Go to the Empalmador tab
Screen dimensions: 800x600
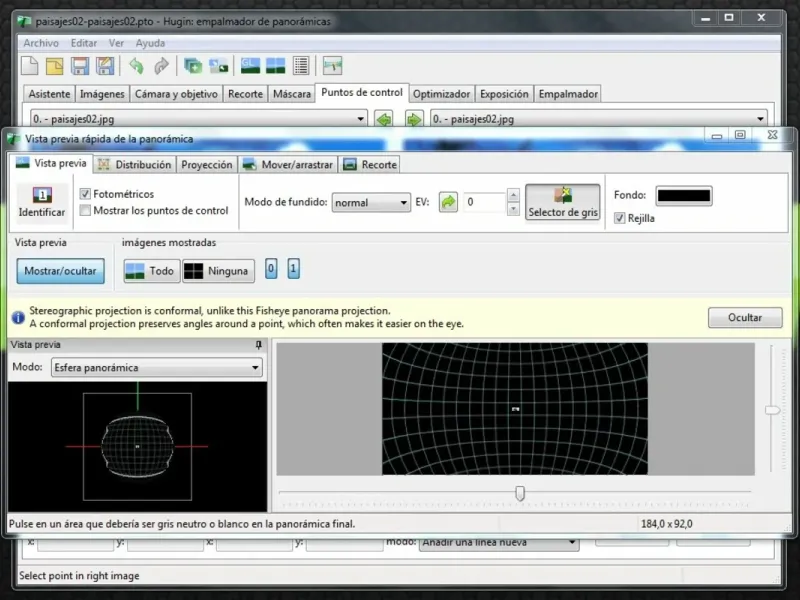(x=568, y=94)
